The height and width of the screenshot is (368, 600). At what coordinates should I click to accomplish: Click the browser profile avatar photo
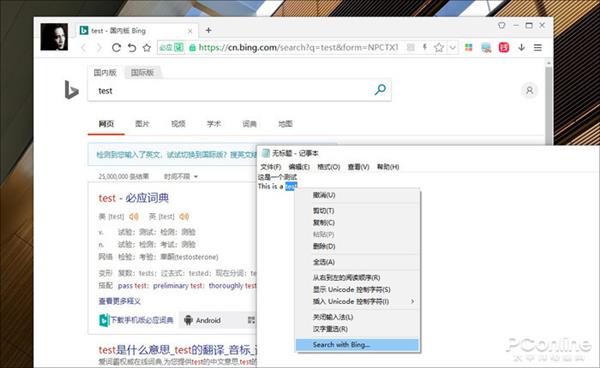54,37
